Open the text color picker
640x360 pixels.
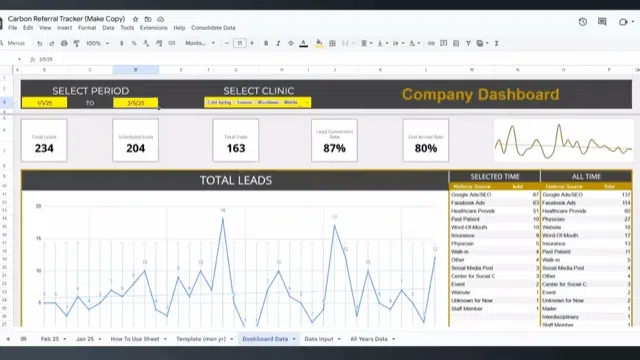point(303,43)
